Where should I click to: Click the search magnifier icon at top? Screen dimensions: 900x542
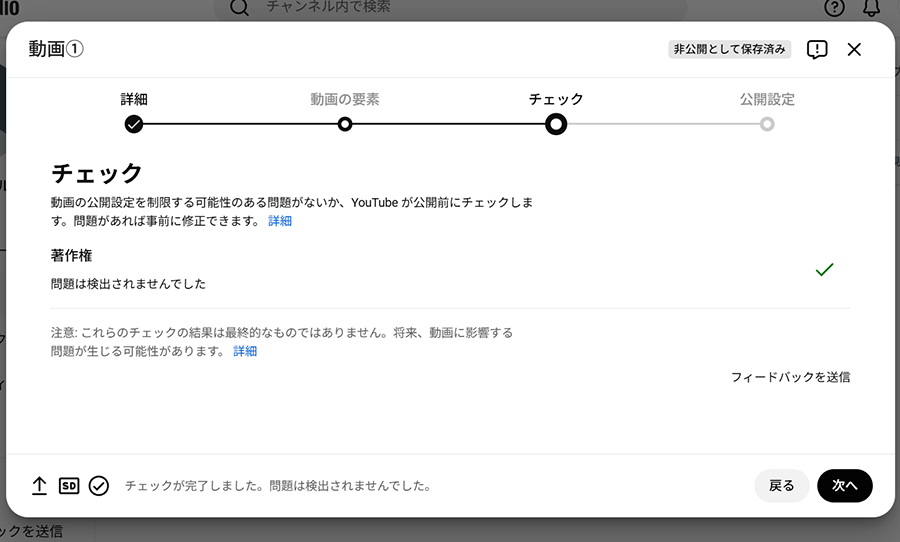point(239,8)
